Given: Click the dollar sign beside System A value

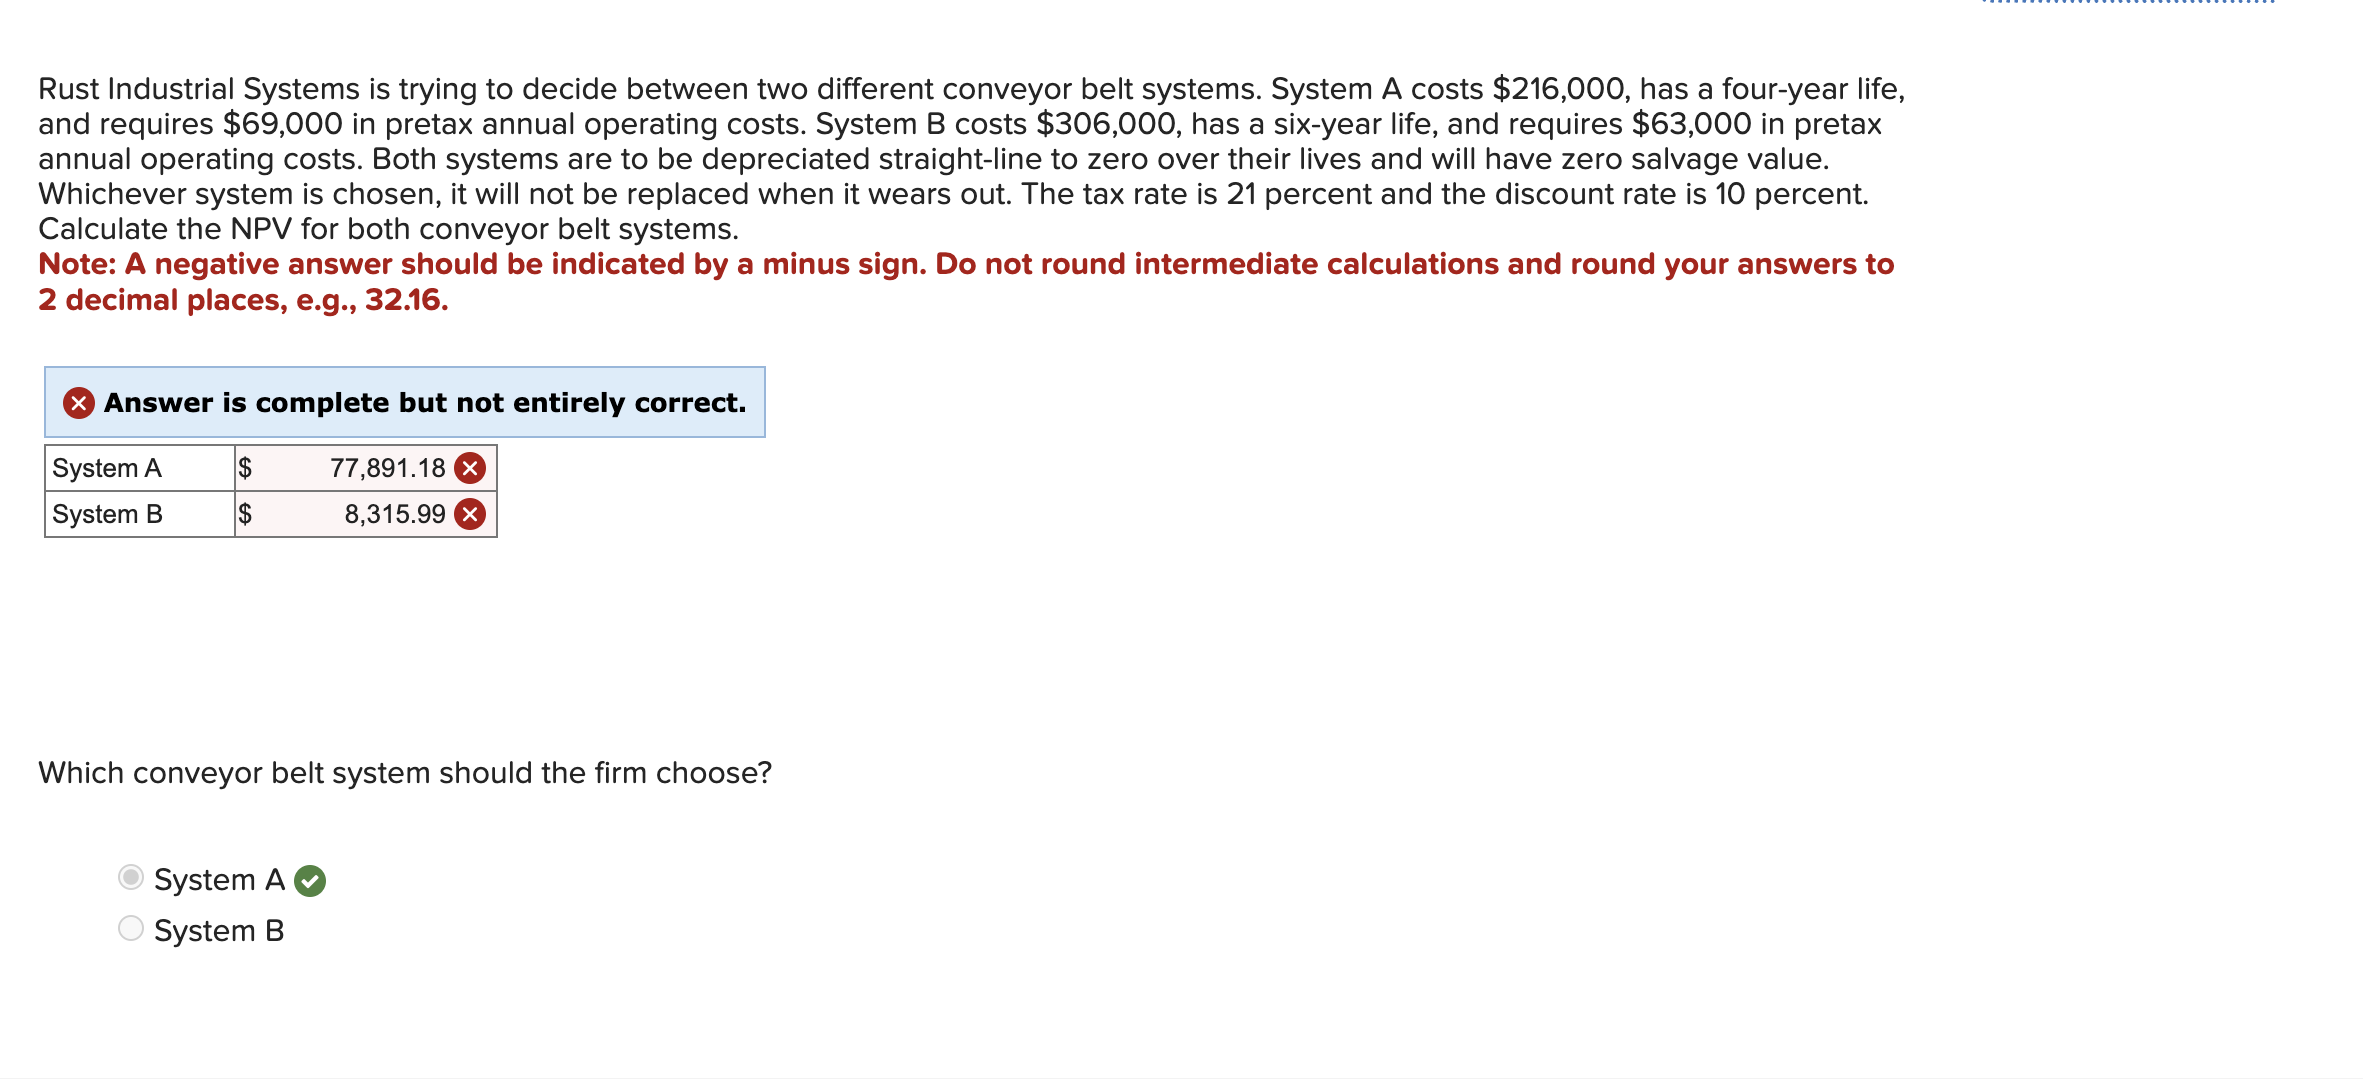Looking at the screenshot, I should point(244,467).
